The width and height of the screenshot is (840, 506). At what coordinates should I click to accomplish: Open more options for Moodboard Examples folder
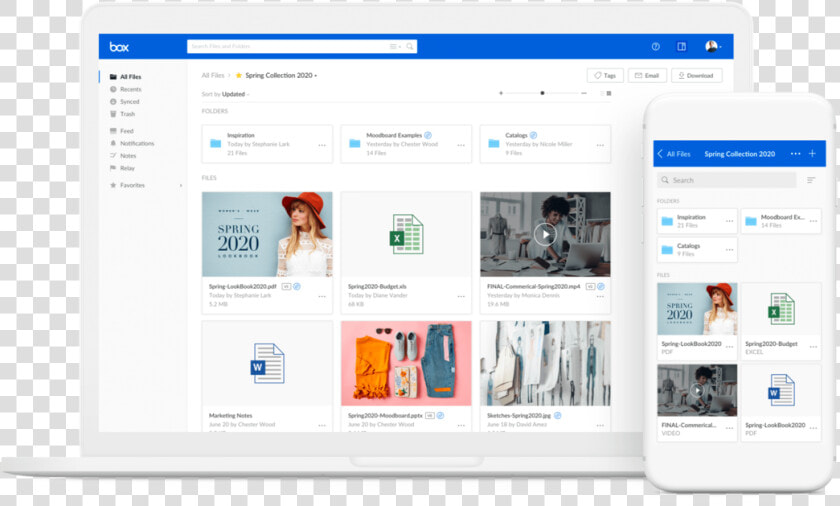pos(461,145)
